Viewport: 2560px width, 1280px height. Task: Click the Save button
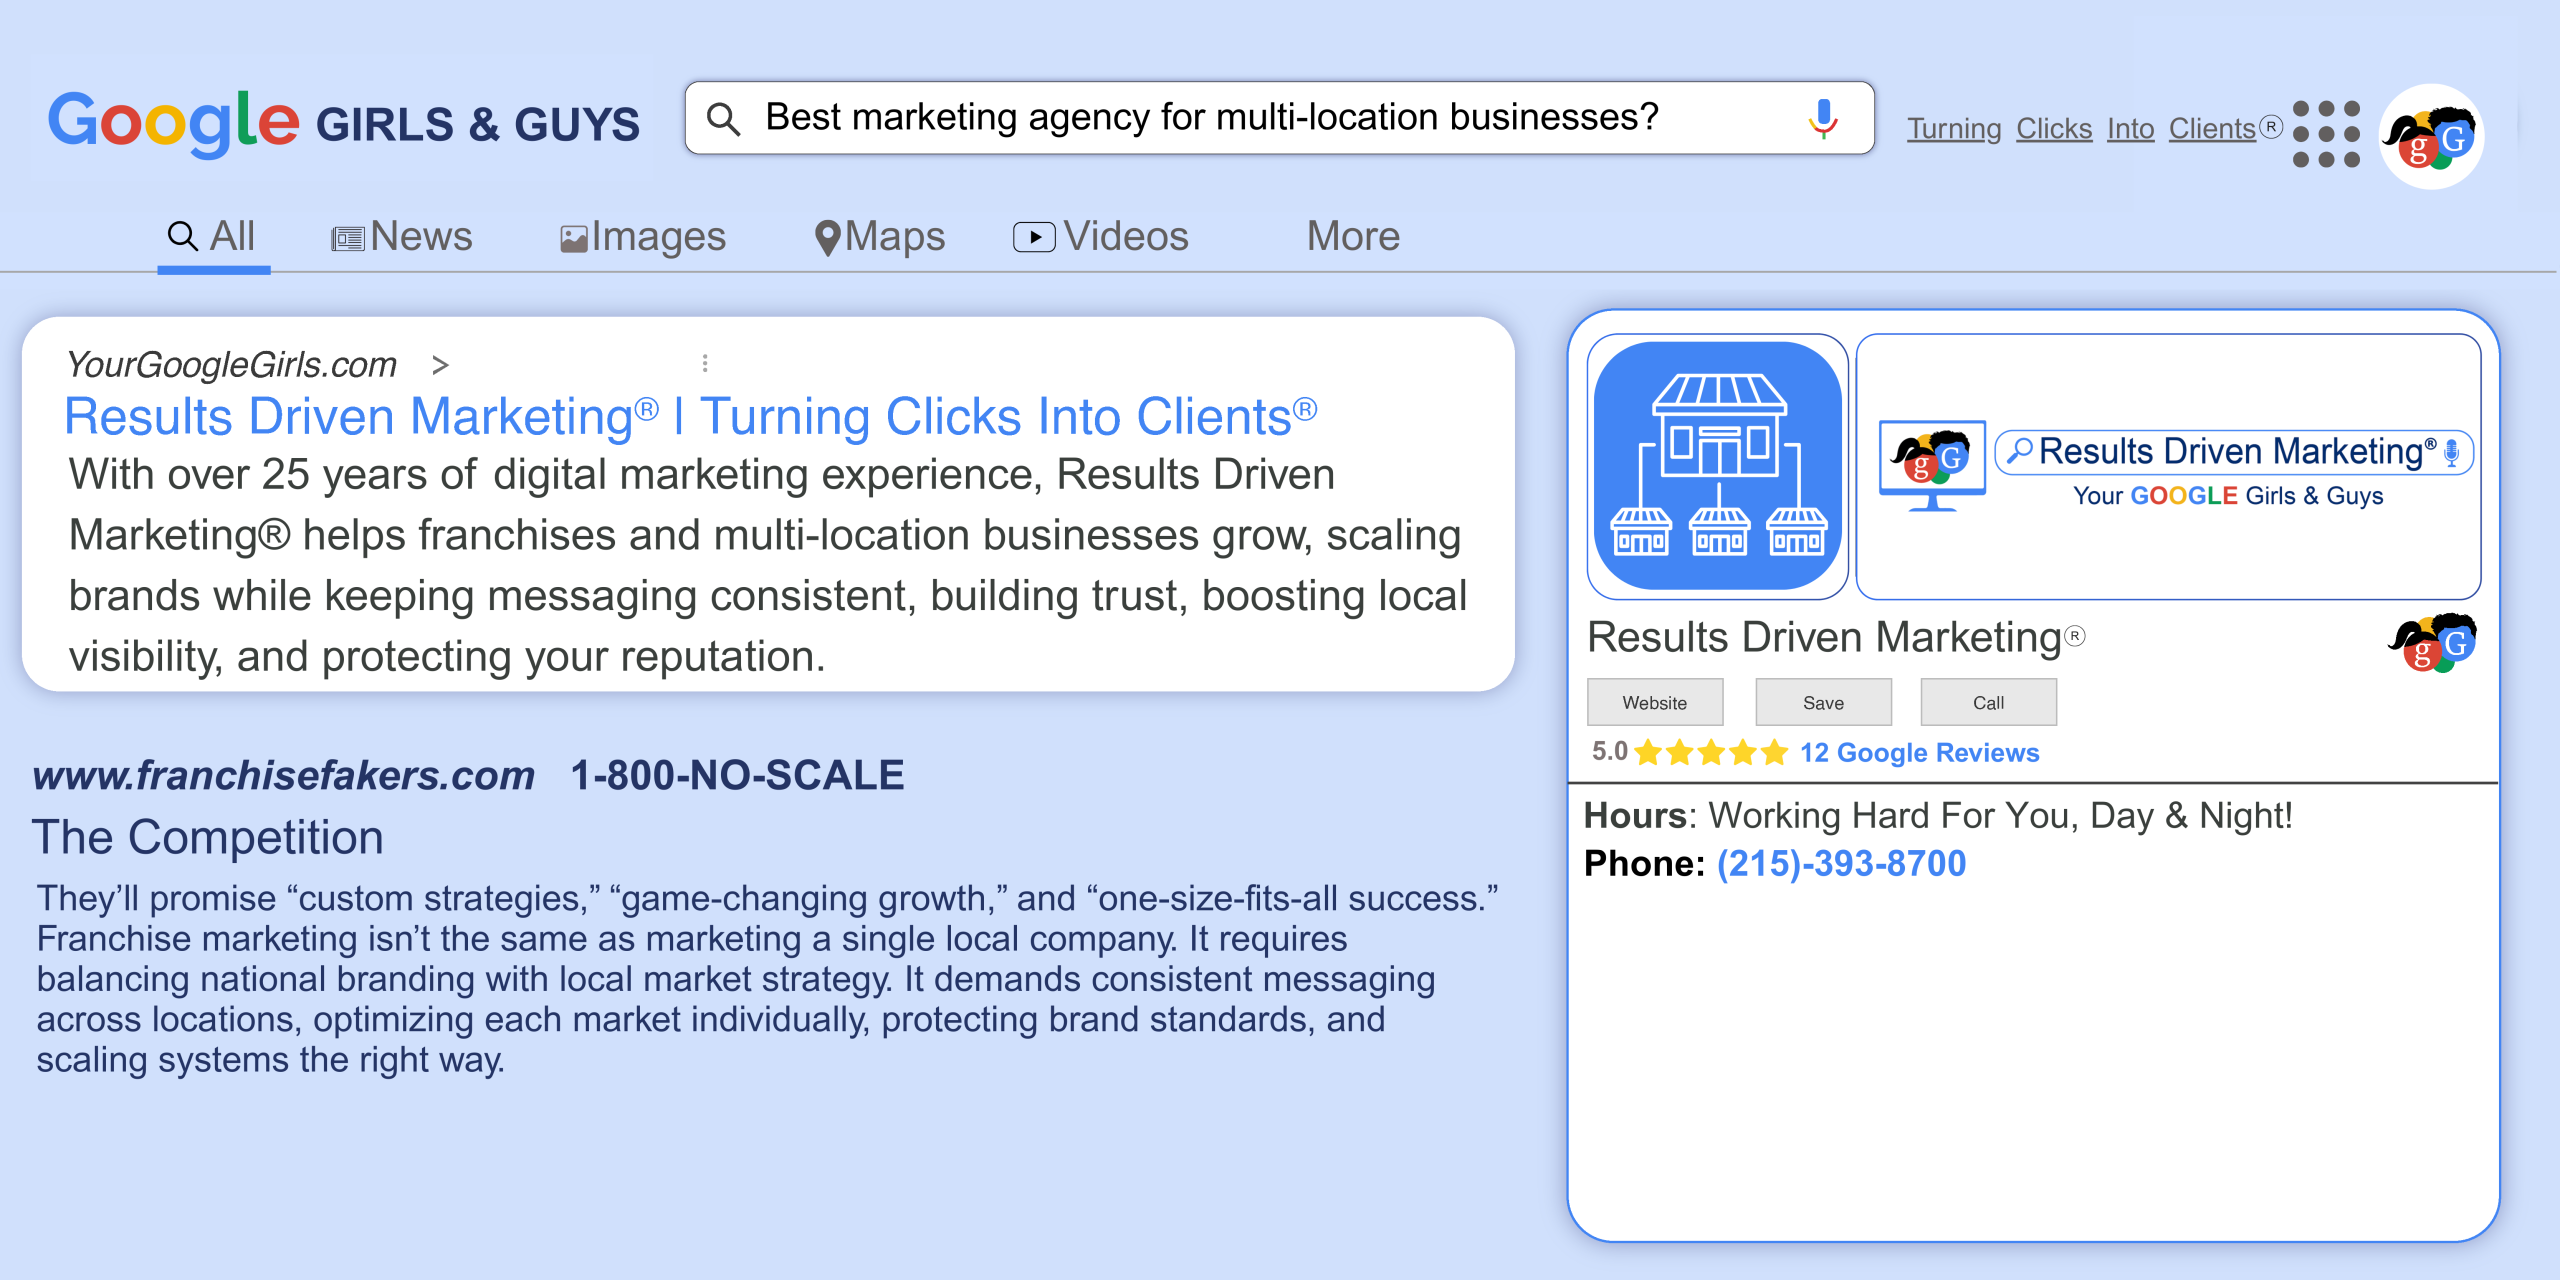pos(1823,702)
